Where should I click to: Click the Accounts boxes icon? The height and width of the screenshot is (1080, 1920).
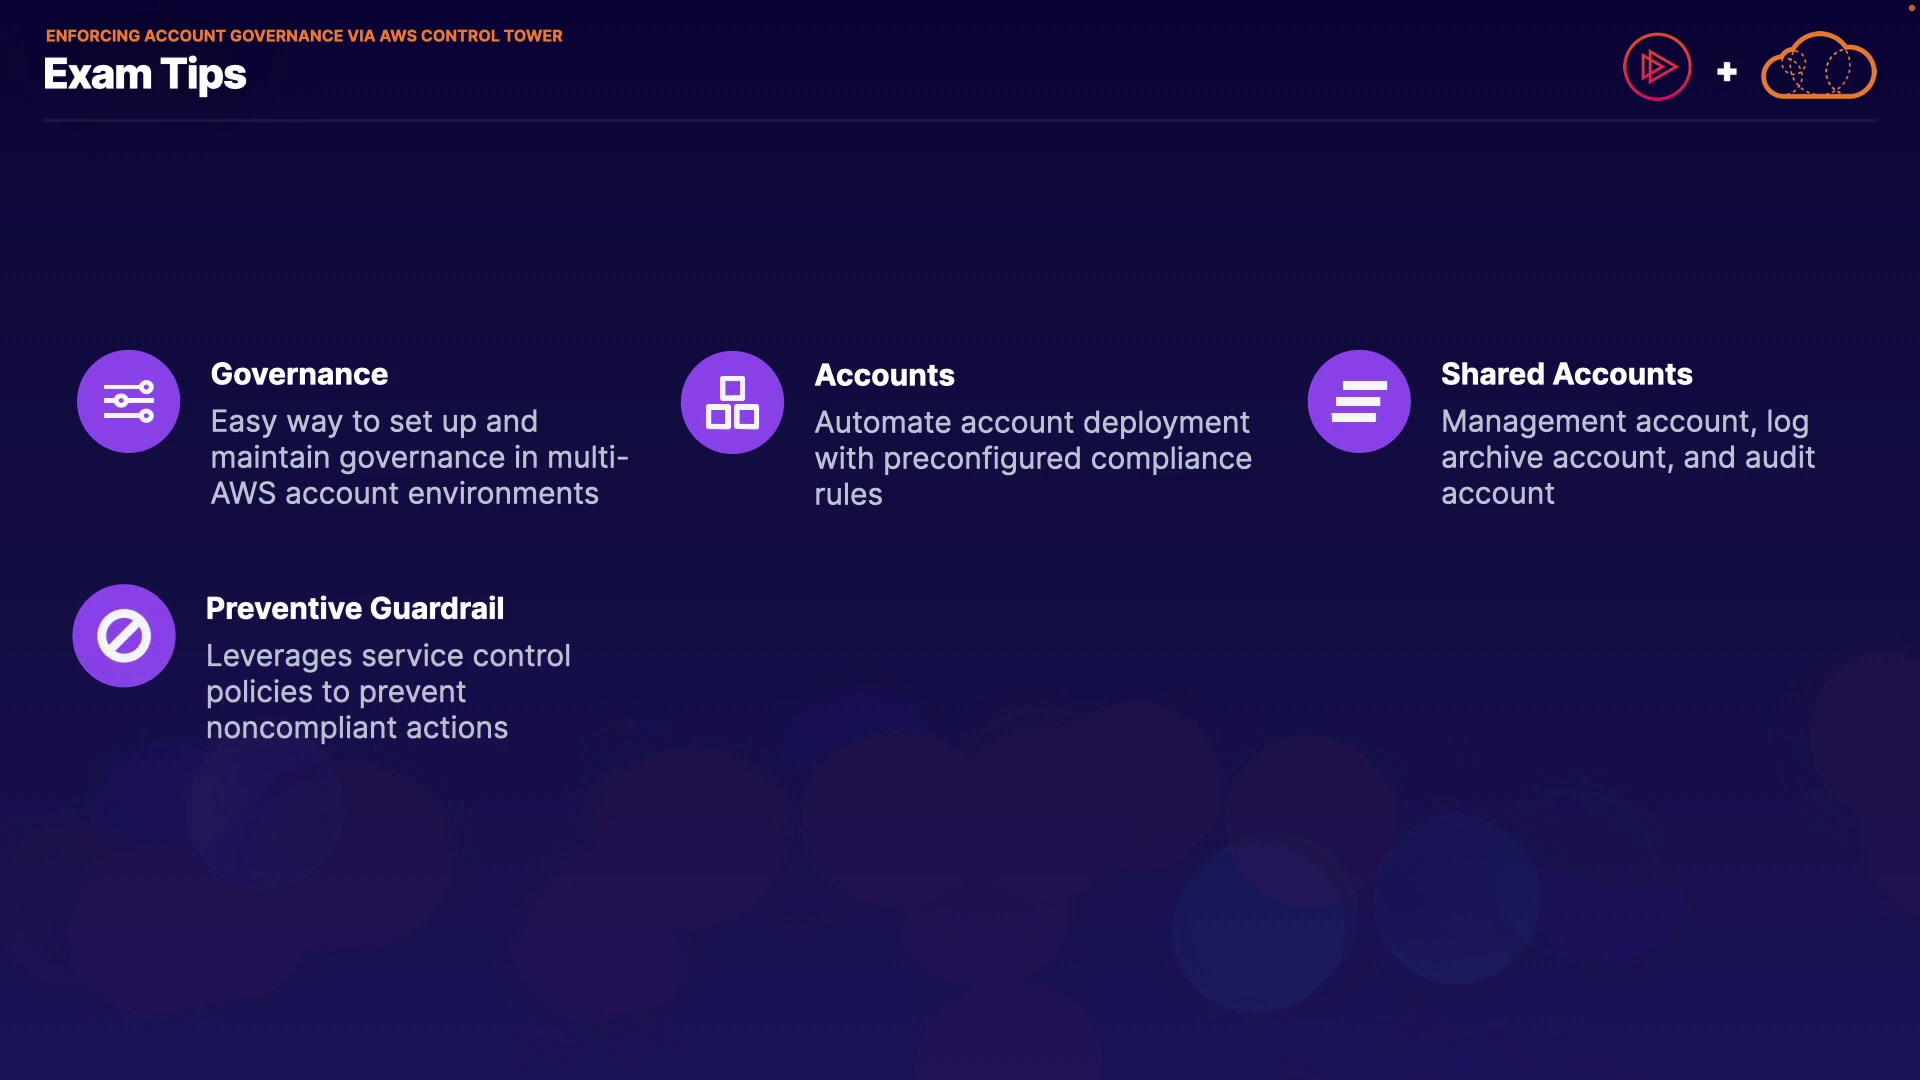pyautogui.click(x=732, y=402)
